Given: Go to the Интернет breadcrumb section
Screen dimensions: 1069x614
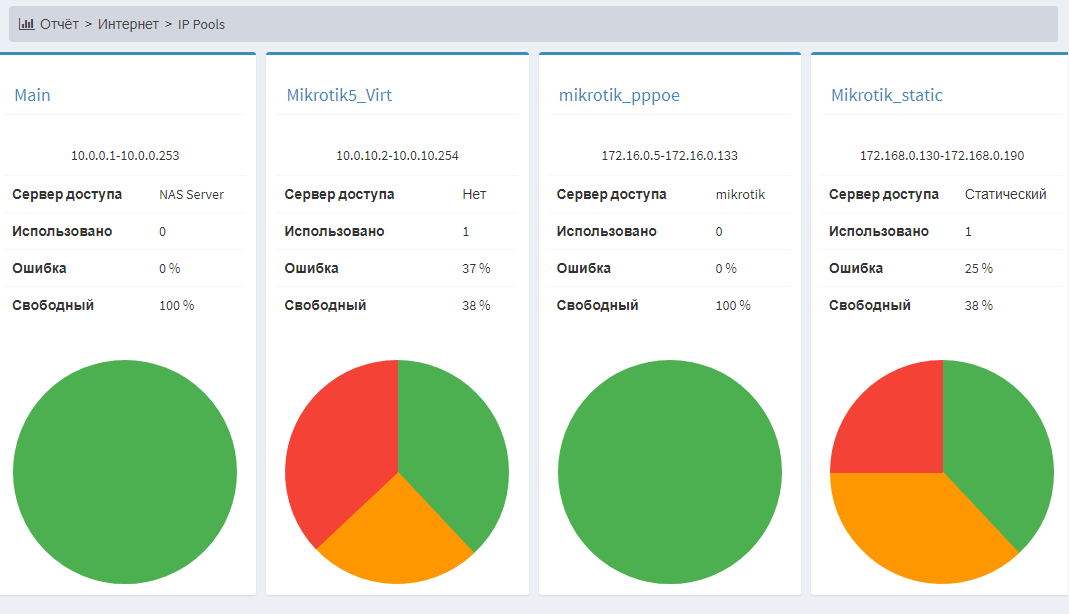Looking at the screenshot, I should (128, 24).
